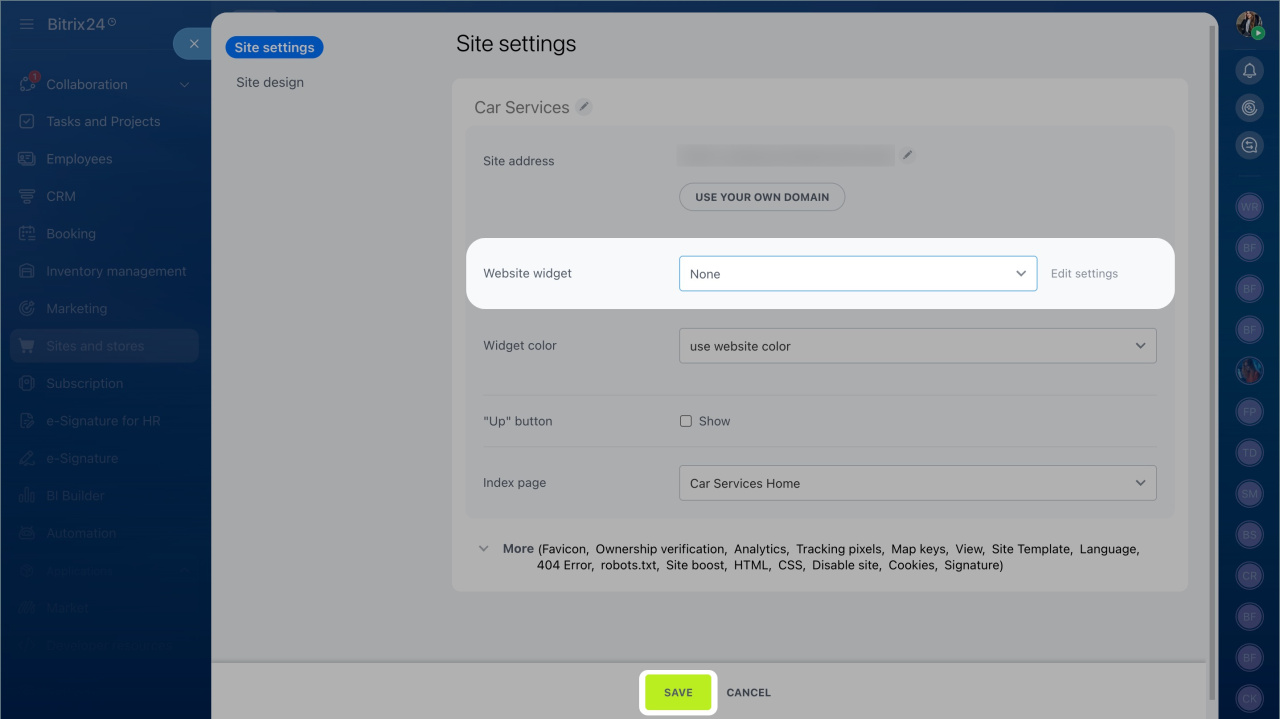The height and width of the screenshot is (719, 1280).
Task: Click the CRM icon in sidebar
Action: [x=28, y=197]
